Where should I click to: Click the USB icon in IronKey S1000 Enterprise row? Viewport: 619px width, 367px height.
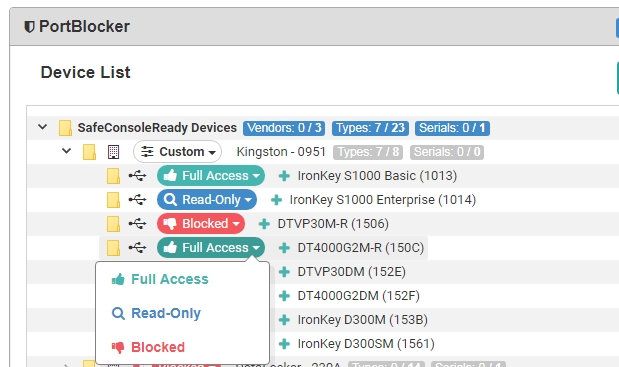(137, 200)
